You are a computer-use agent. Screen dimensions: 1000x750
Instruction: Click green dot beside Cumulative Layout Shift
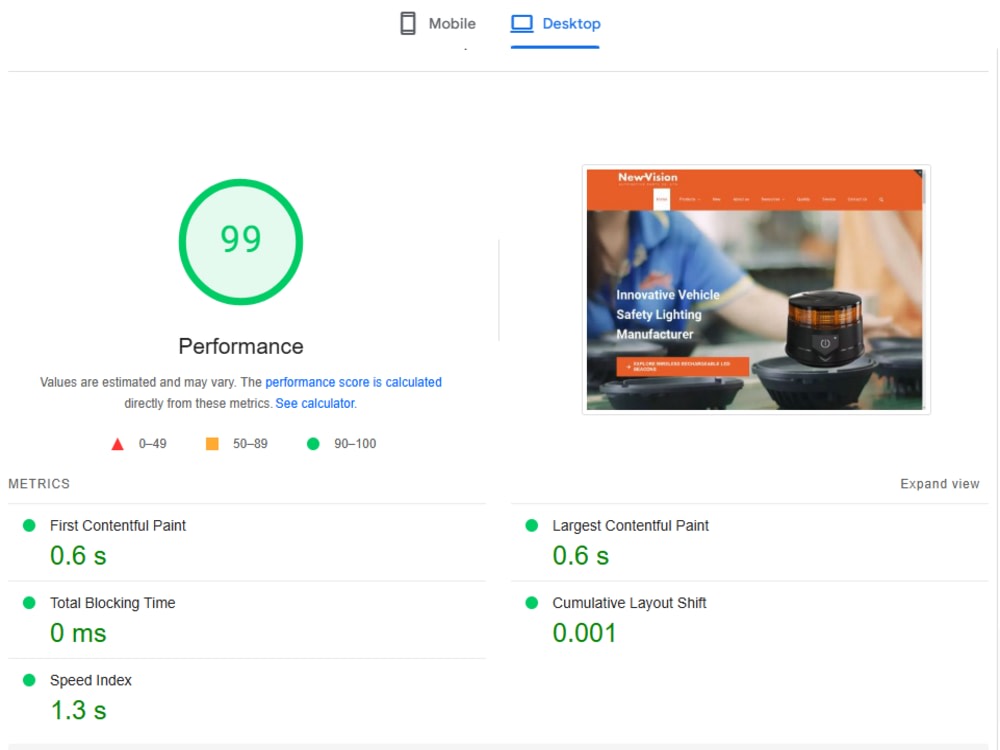(x=531, y=603)
